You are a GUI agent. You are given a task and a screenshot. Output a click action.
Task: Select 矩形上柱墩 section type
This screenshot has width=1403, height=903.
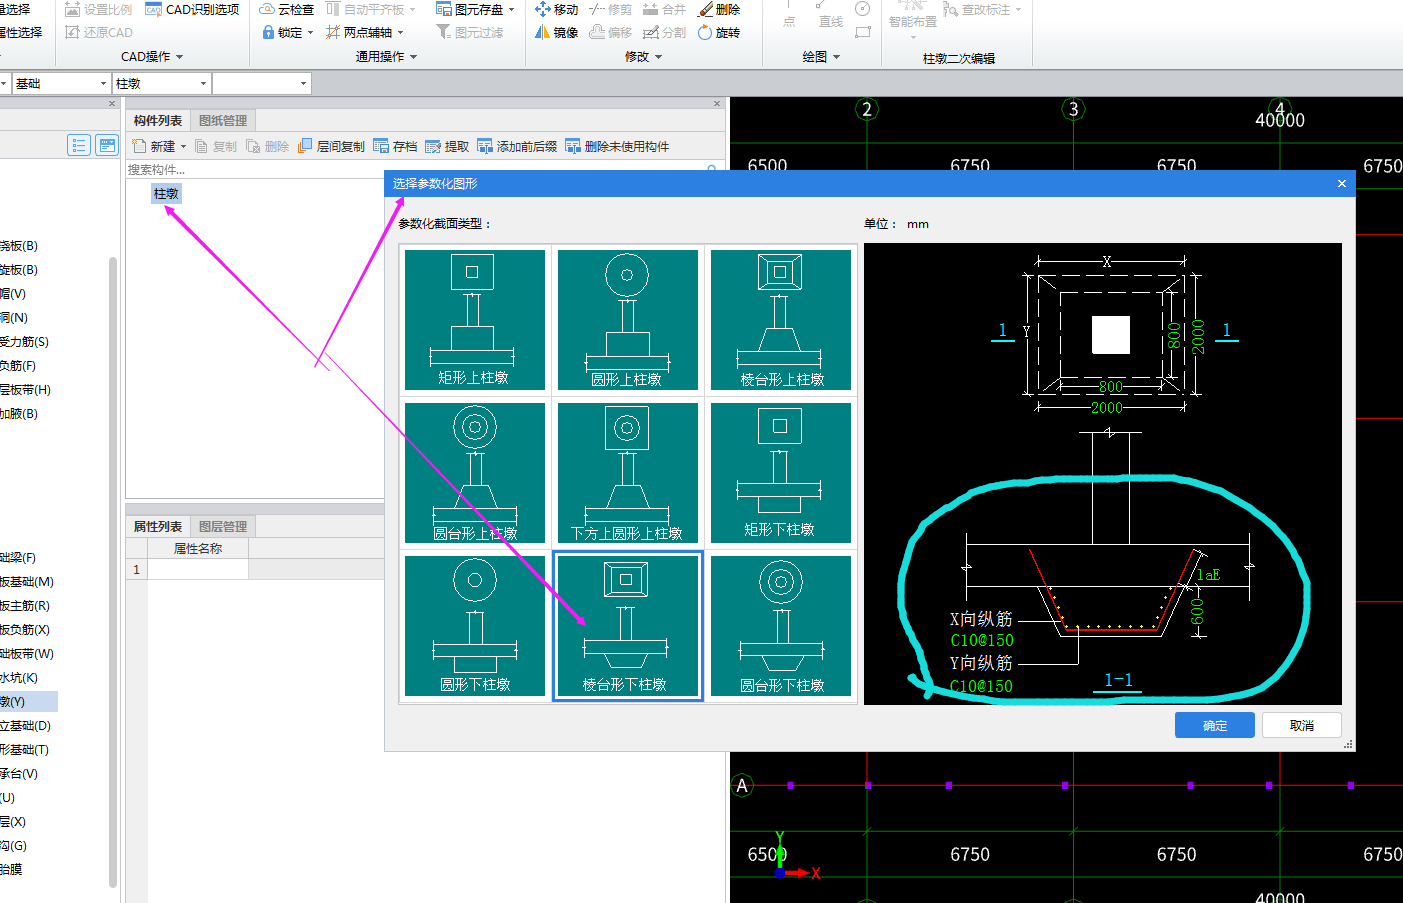click(x=475, y=320)
